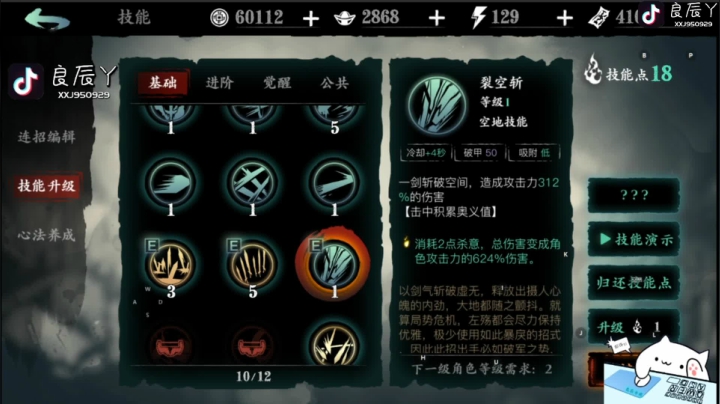
Task: Select the crossed slashes skill icon
Action: (x=253, y=182)
